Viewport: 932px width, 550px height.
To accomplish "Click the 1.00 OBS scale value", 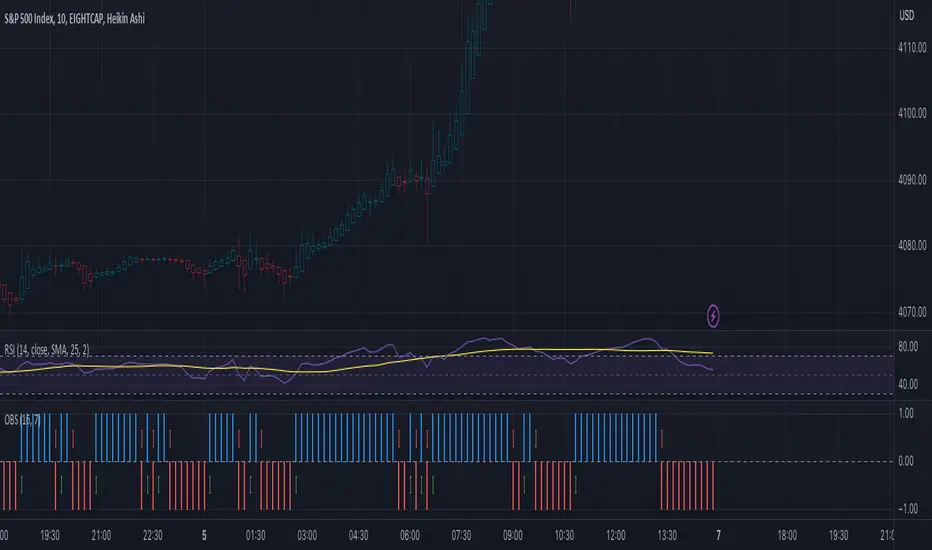I will click(x=906, y=413).
